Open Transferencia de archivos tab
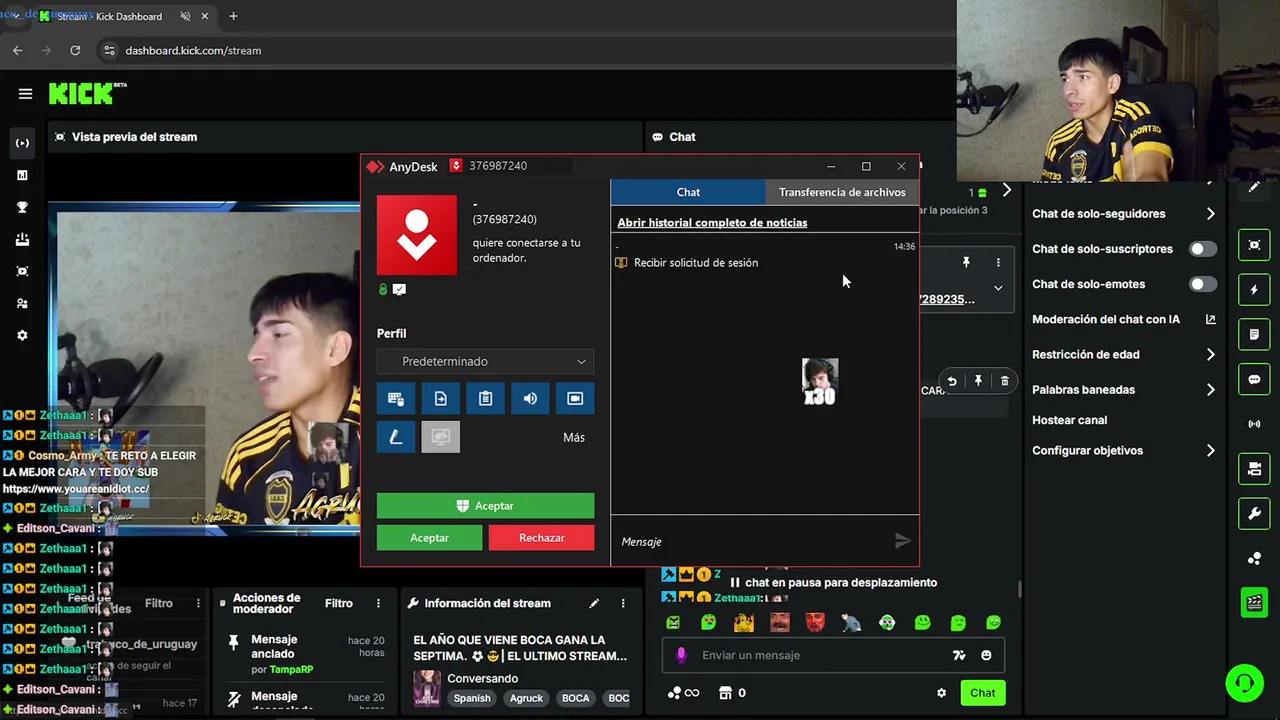This screenshot has width=1280, height=720. click(x=842, y=192)
